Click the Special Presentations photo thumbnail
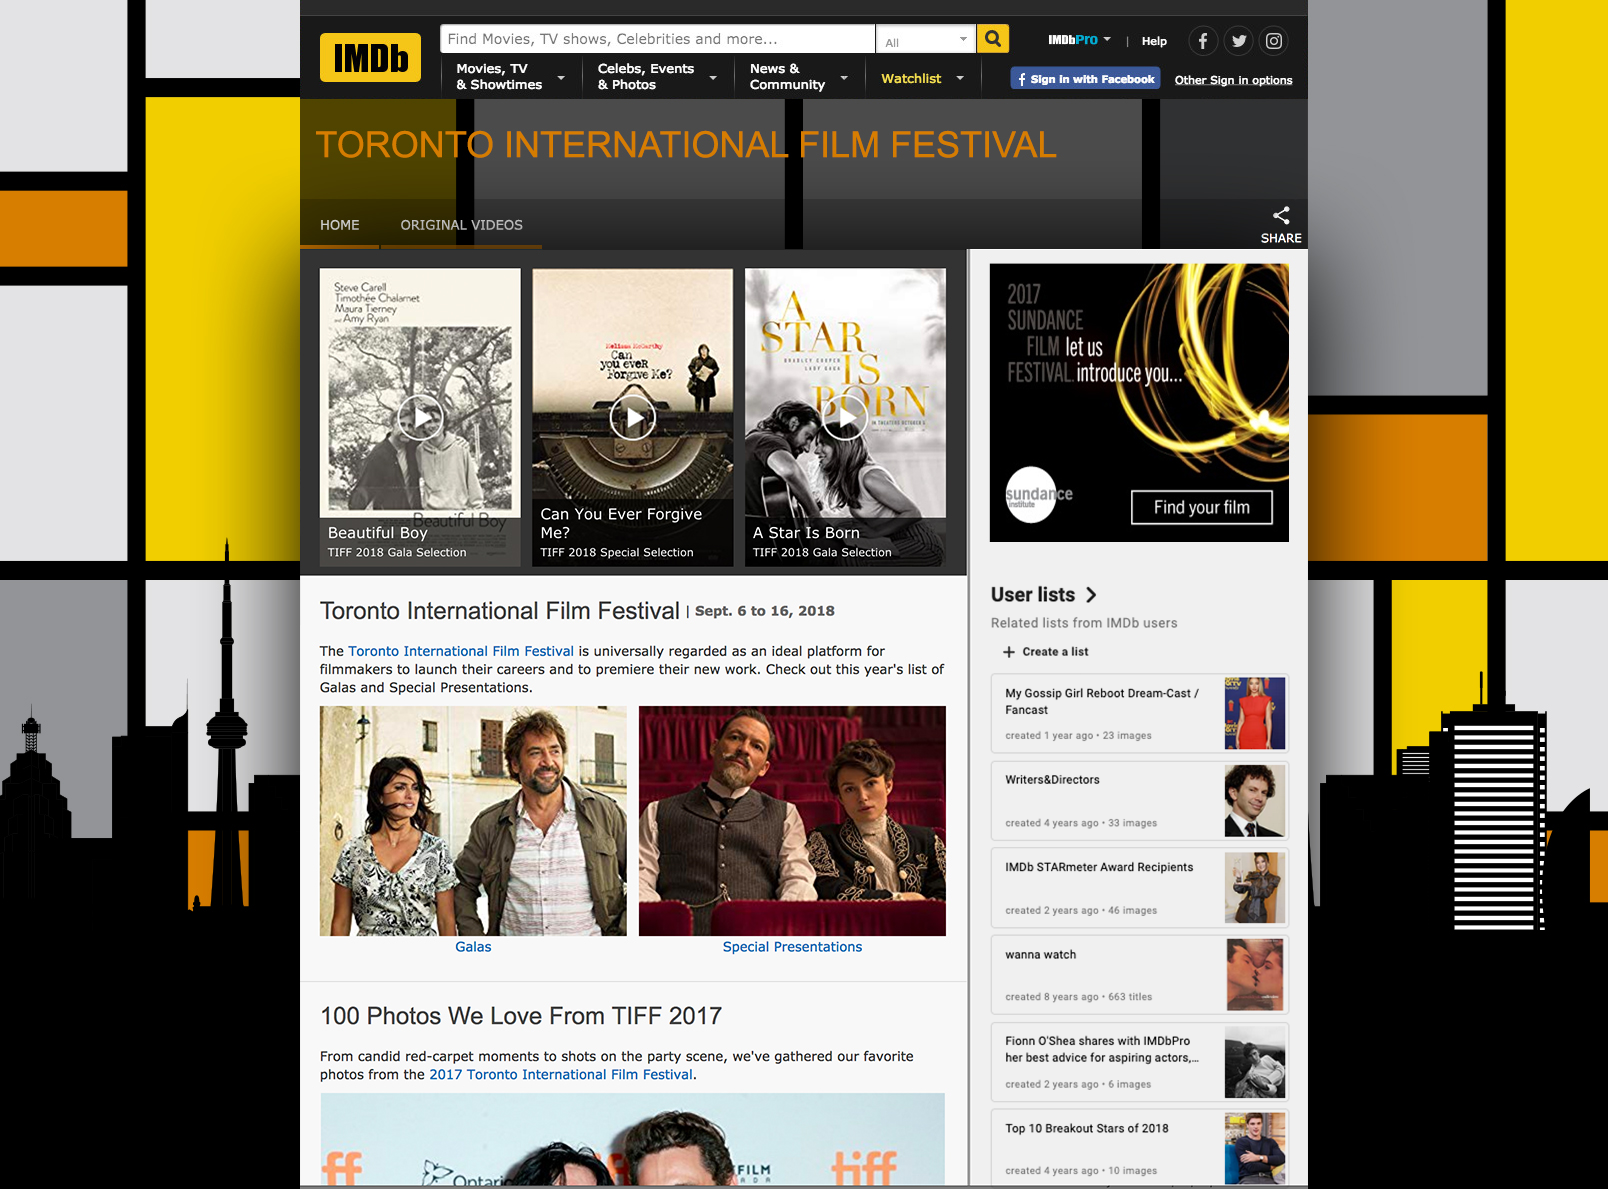 click(792, 821)
